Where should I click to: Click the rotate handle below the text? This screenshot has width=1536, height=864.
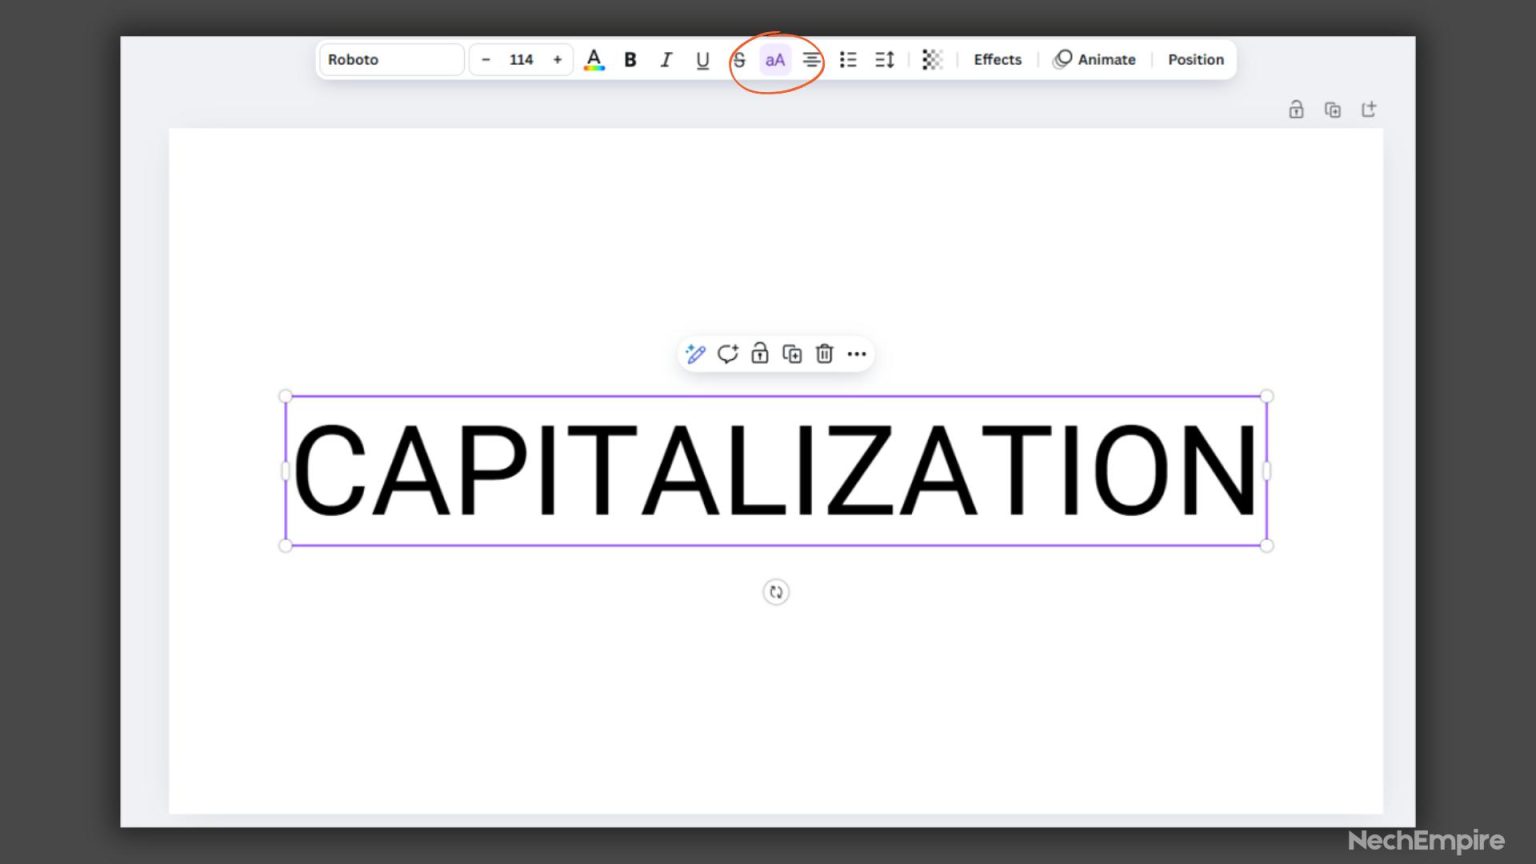[776, 592]
